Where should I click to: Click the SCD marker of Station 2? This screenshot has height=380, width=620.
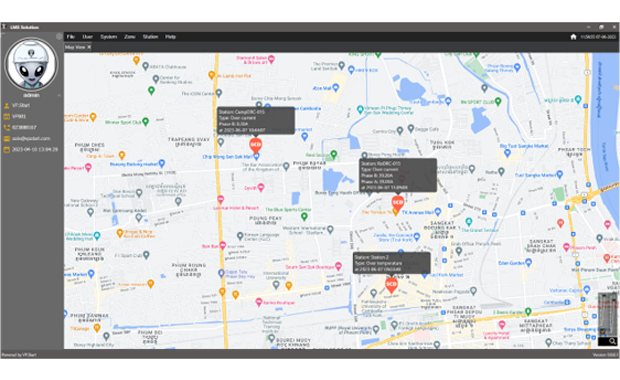[x=391, y=284]
